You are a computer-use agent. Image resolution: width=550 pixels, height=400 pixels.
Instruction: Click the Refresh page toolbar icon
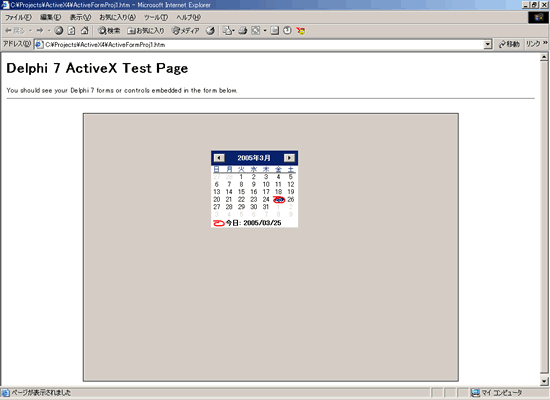[x=71, y=31]
